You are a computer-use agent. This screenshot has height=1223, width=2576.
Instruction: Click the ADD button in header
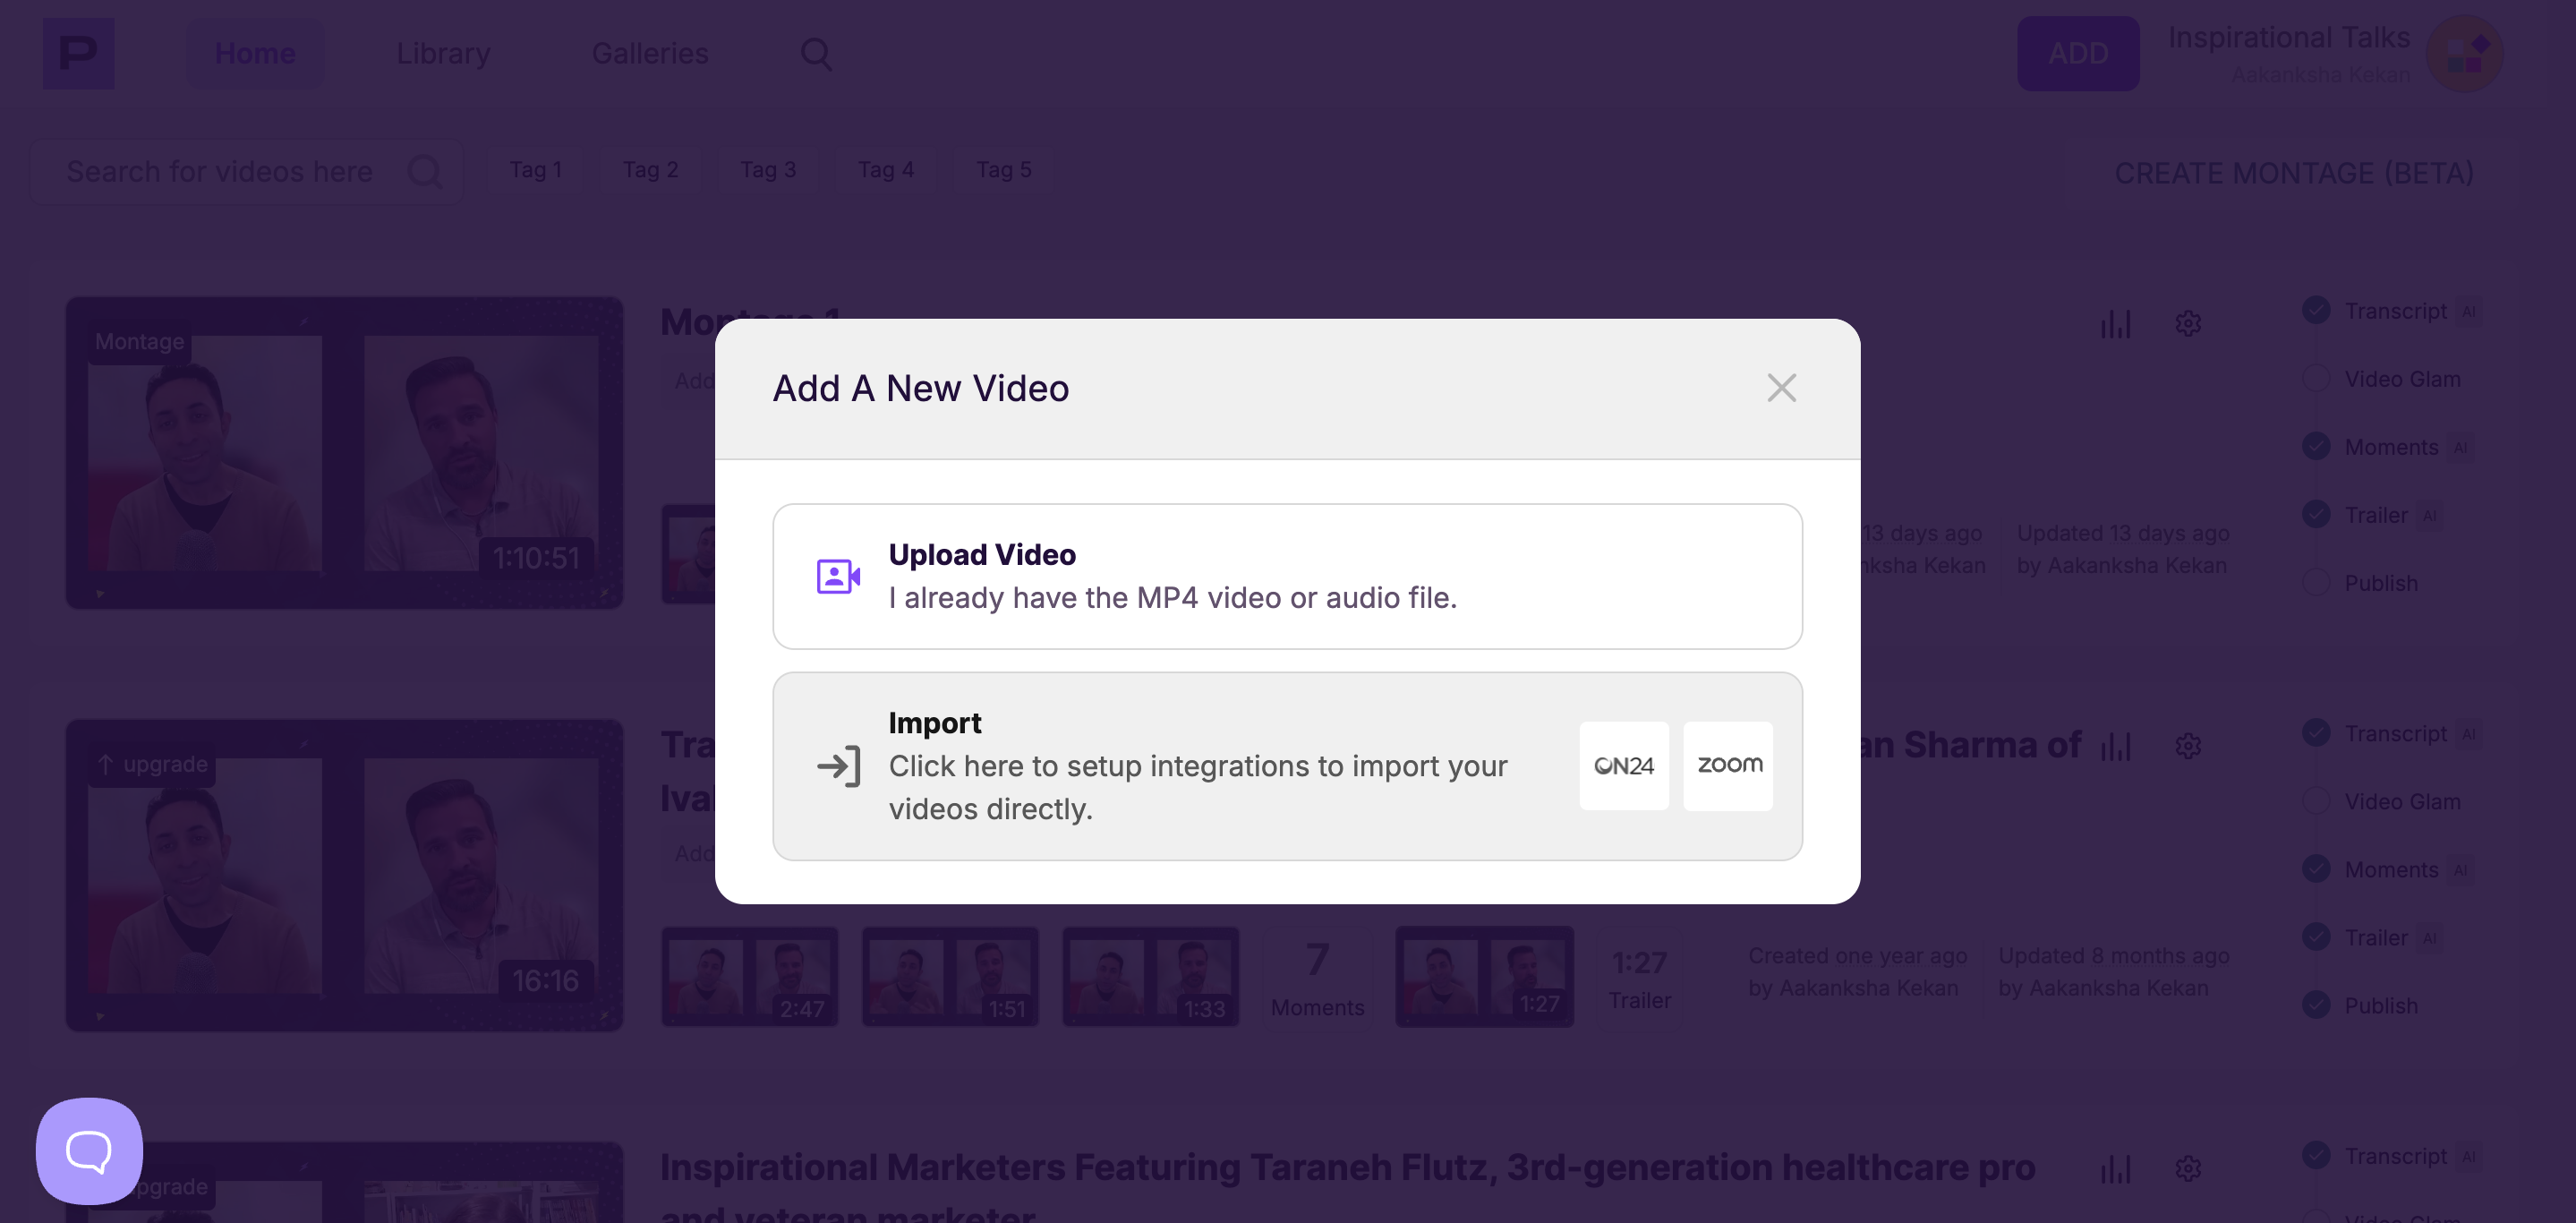[x=2077, y=54]
